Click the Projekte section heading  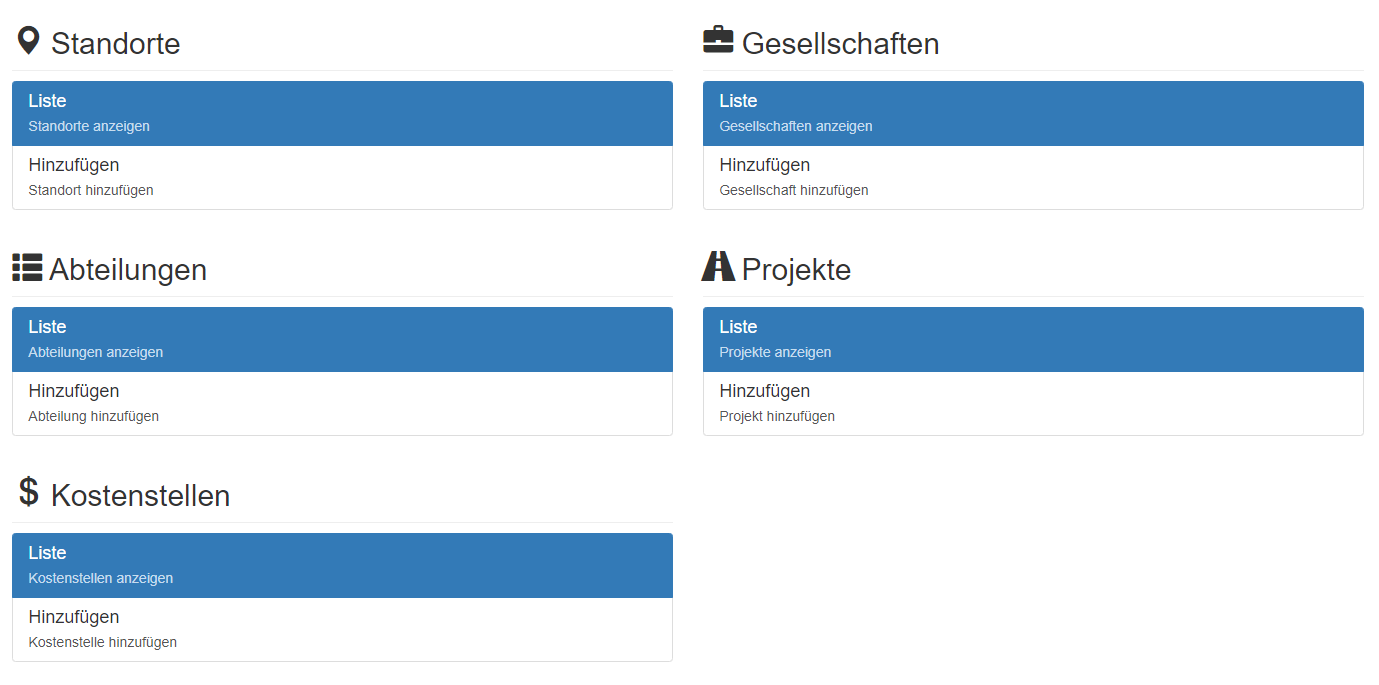click(796, 270)
